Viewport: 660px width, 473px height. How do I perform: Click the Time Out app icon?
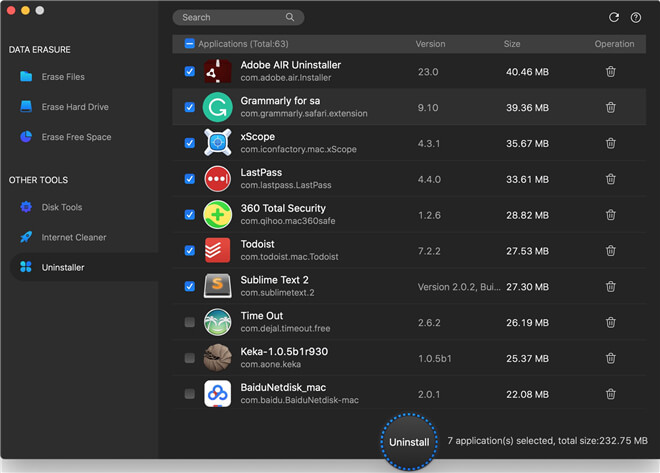[x=218, y=322]
